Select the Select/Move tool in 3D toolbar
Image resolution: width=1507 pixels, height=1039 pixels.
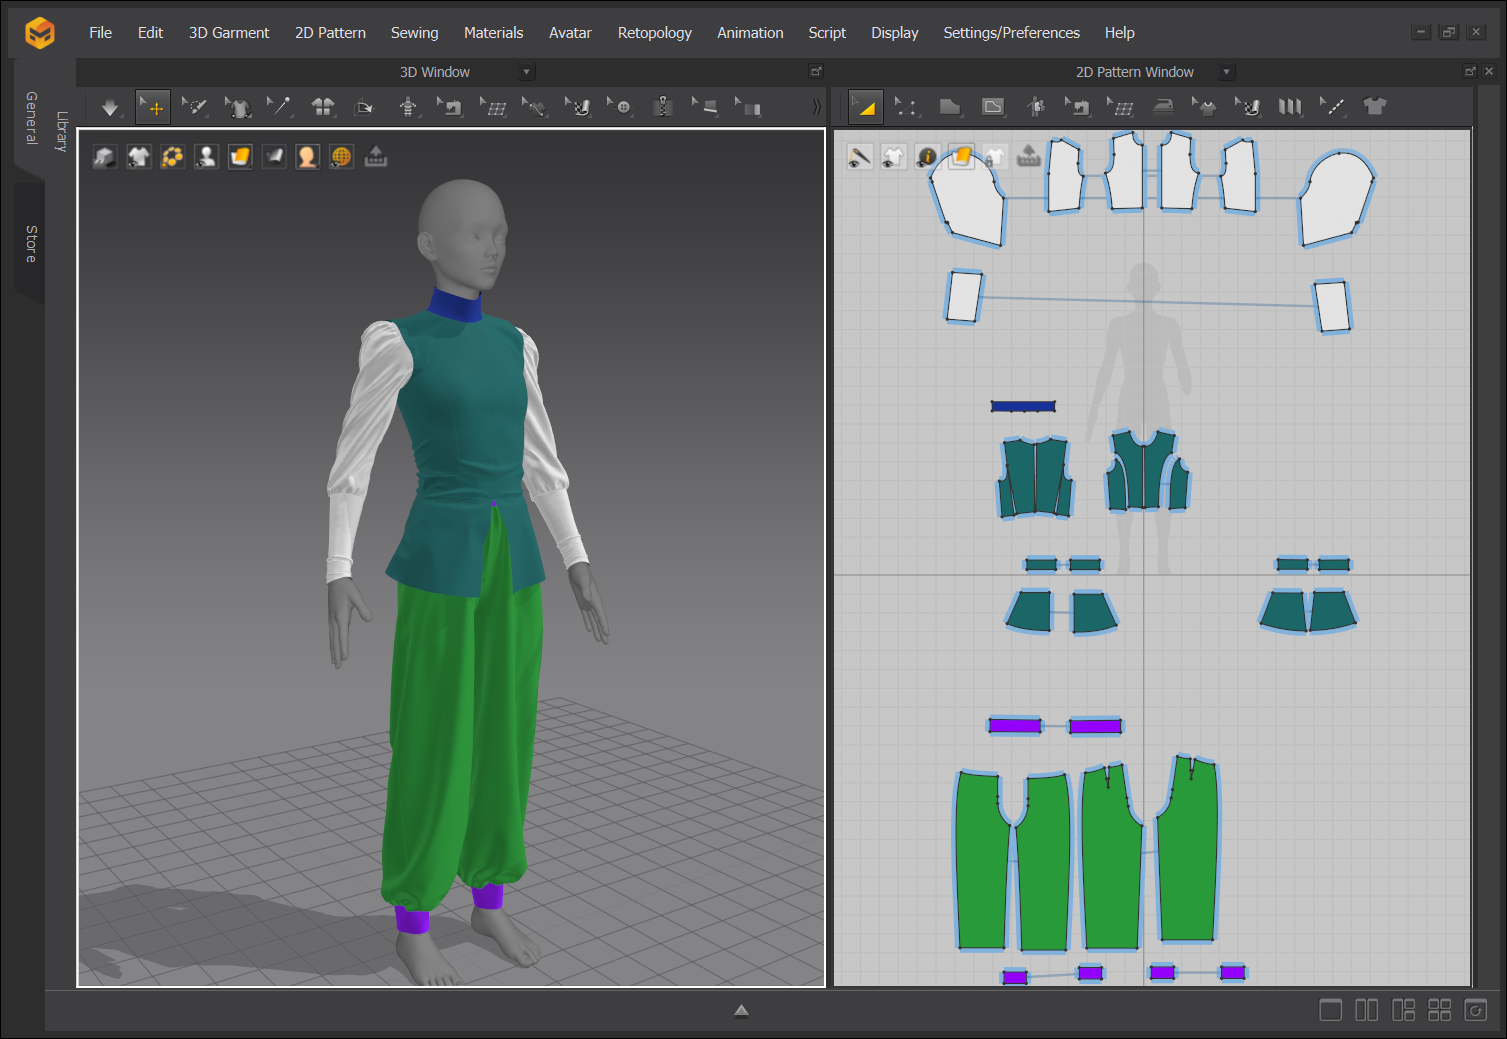click(x=153, y=107)
